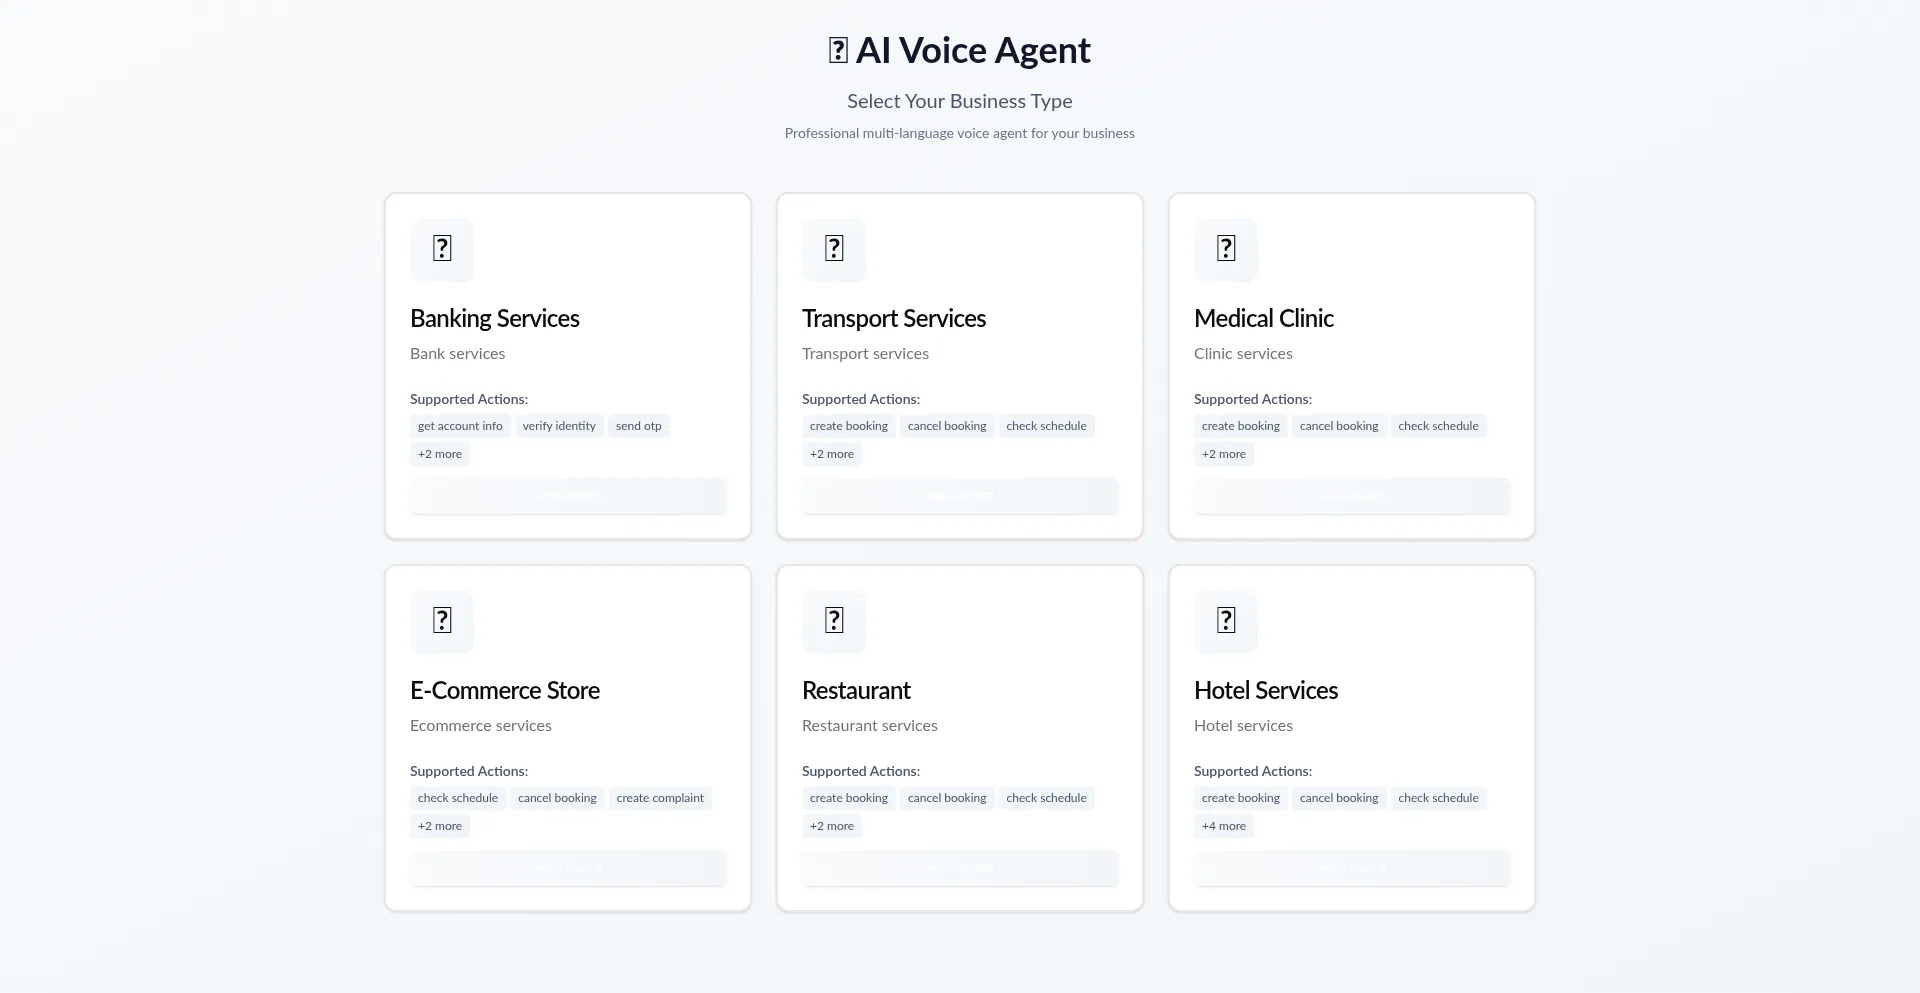
Task: Select the "verify identity" tag in Banking
Action: coord(559,426)
